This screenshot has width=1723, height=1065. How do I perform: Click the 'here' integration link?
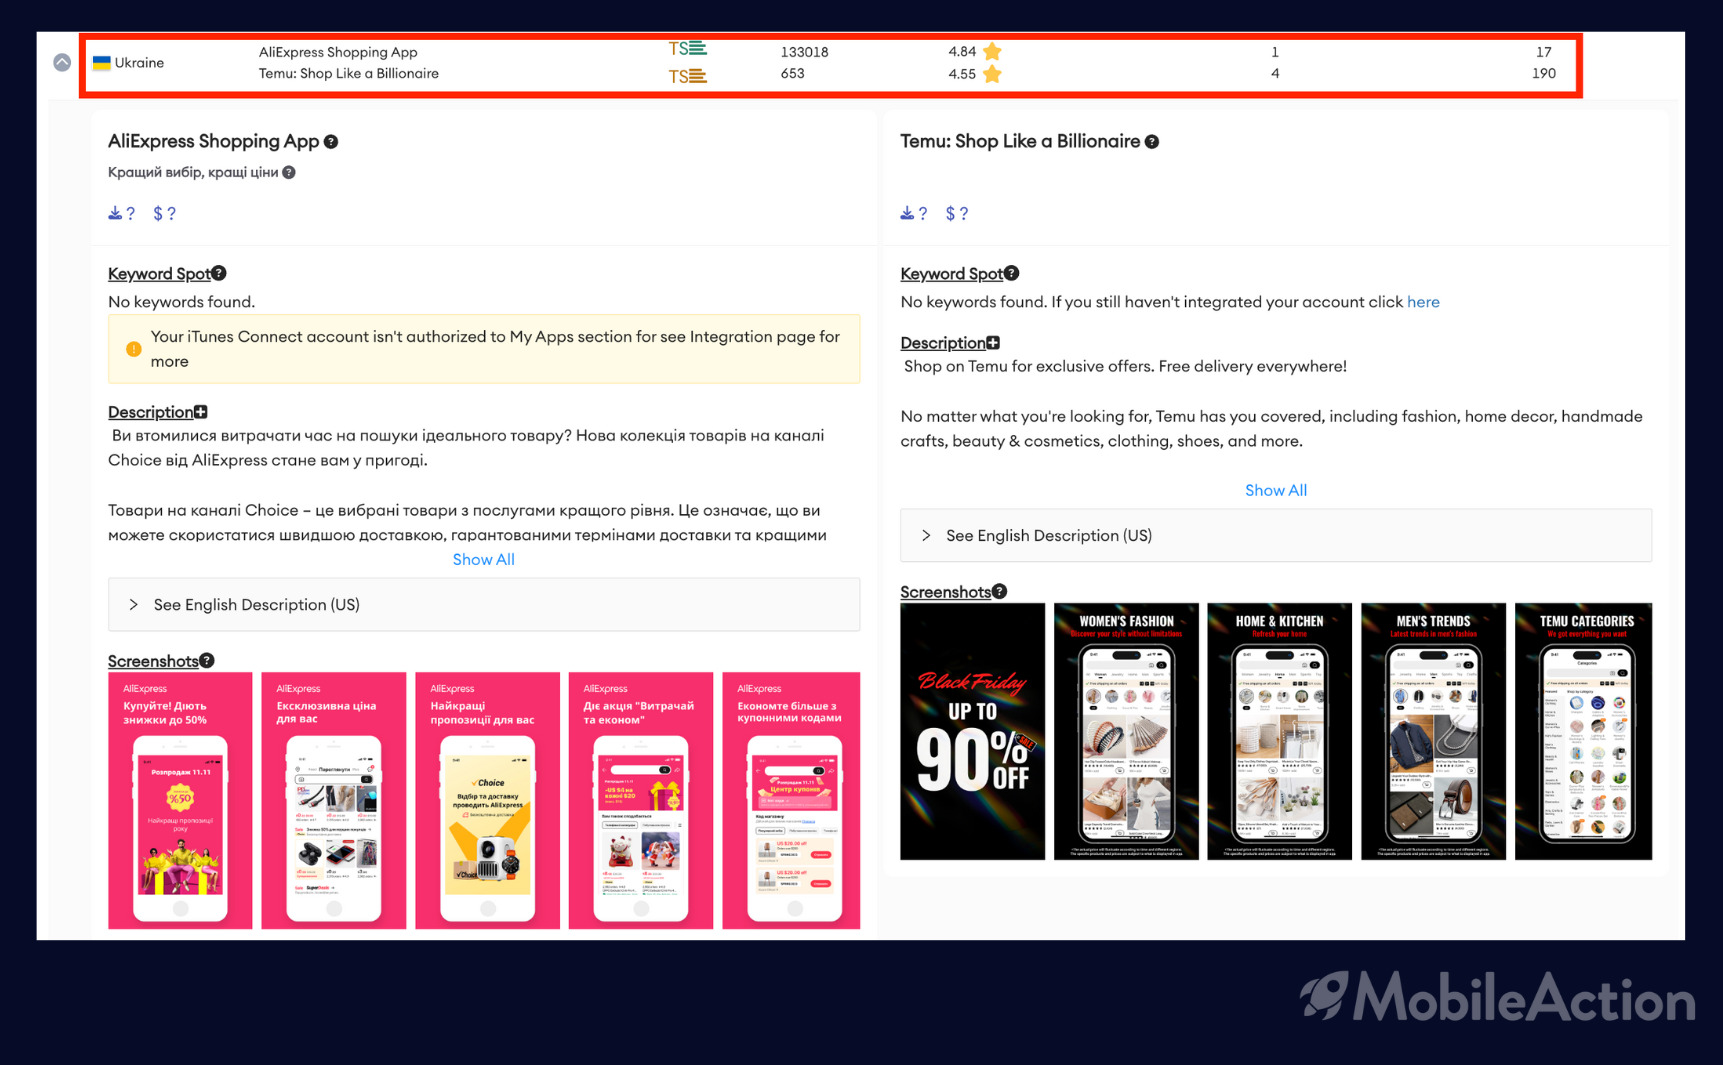coord(1423,302)
